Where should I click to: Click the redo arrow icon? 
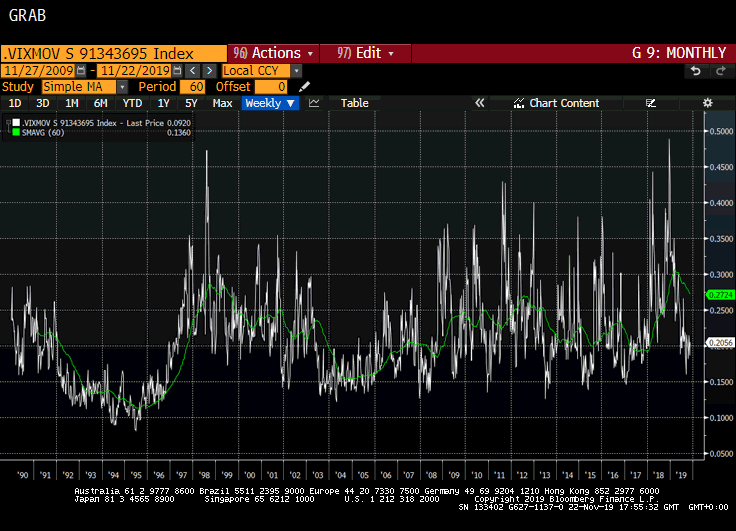(x=719, y=71)
